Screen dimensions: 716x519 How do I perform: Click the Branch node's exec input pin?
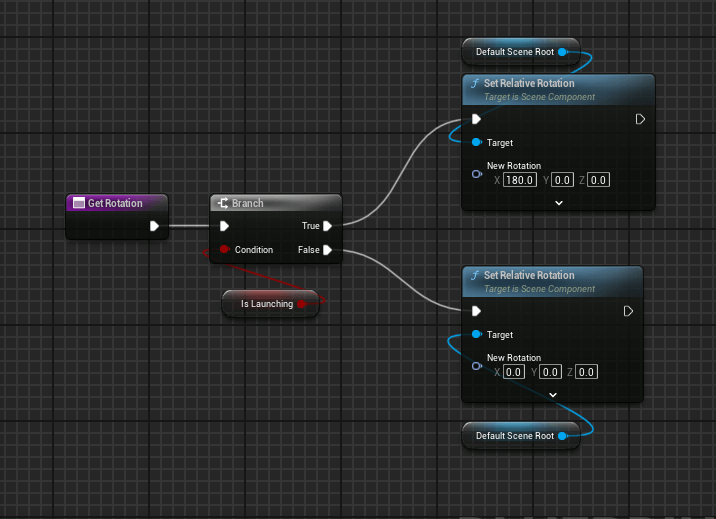[x=224, y=226]
